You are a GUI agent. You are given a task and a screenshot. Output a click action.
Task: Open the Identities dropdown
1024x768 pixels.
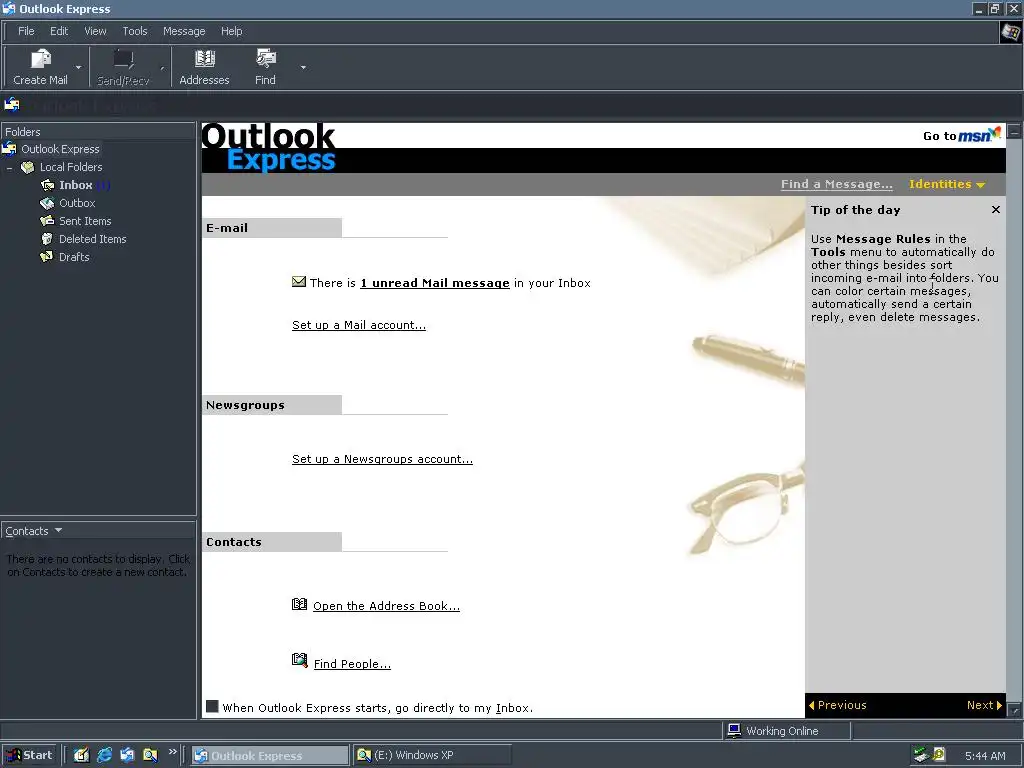tap(946, 184)
